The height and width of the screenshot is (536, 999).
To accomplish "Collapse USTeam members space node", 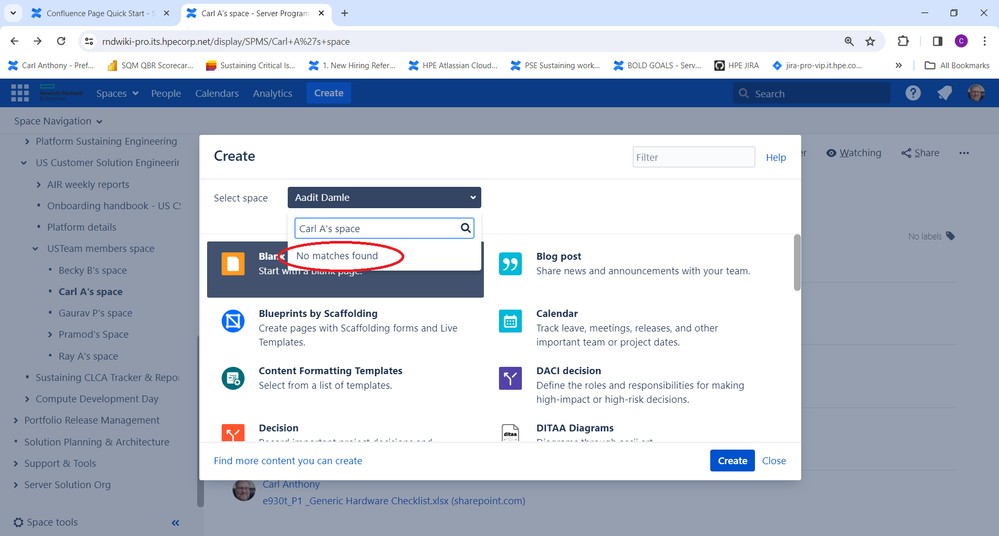I will tap(36, 249).
